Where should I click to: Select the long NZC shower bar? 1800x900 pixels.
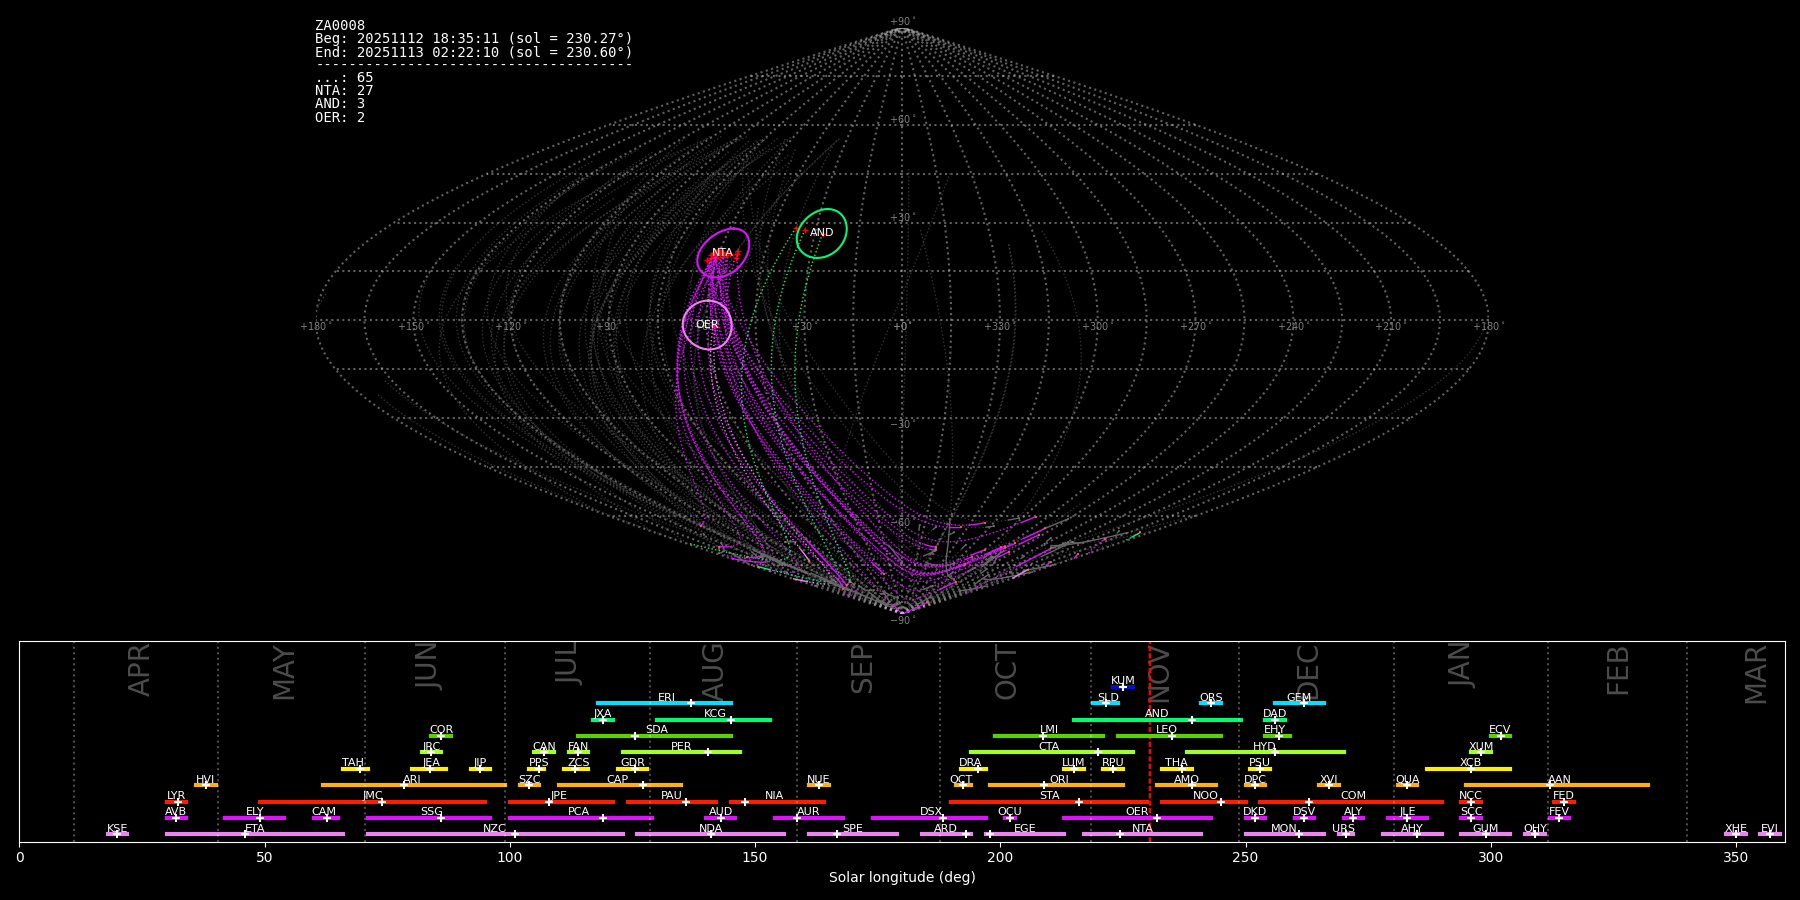495,834
